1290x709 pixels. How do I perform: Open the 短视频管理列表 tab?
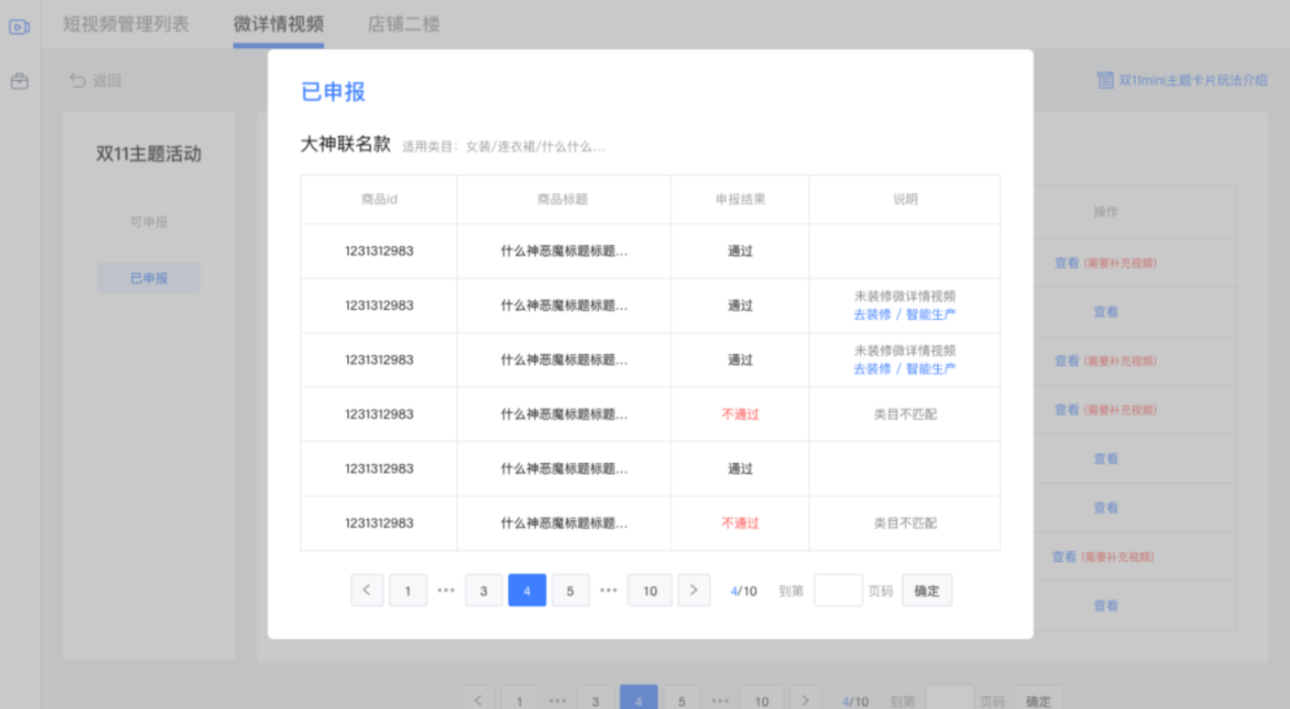click(126, 24)
